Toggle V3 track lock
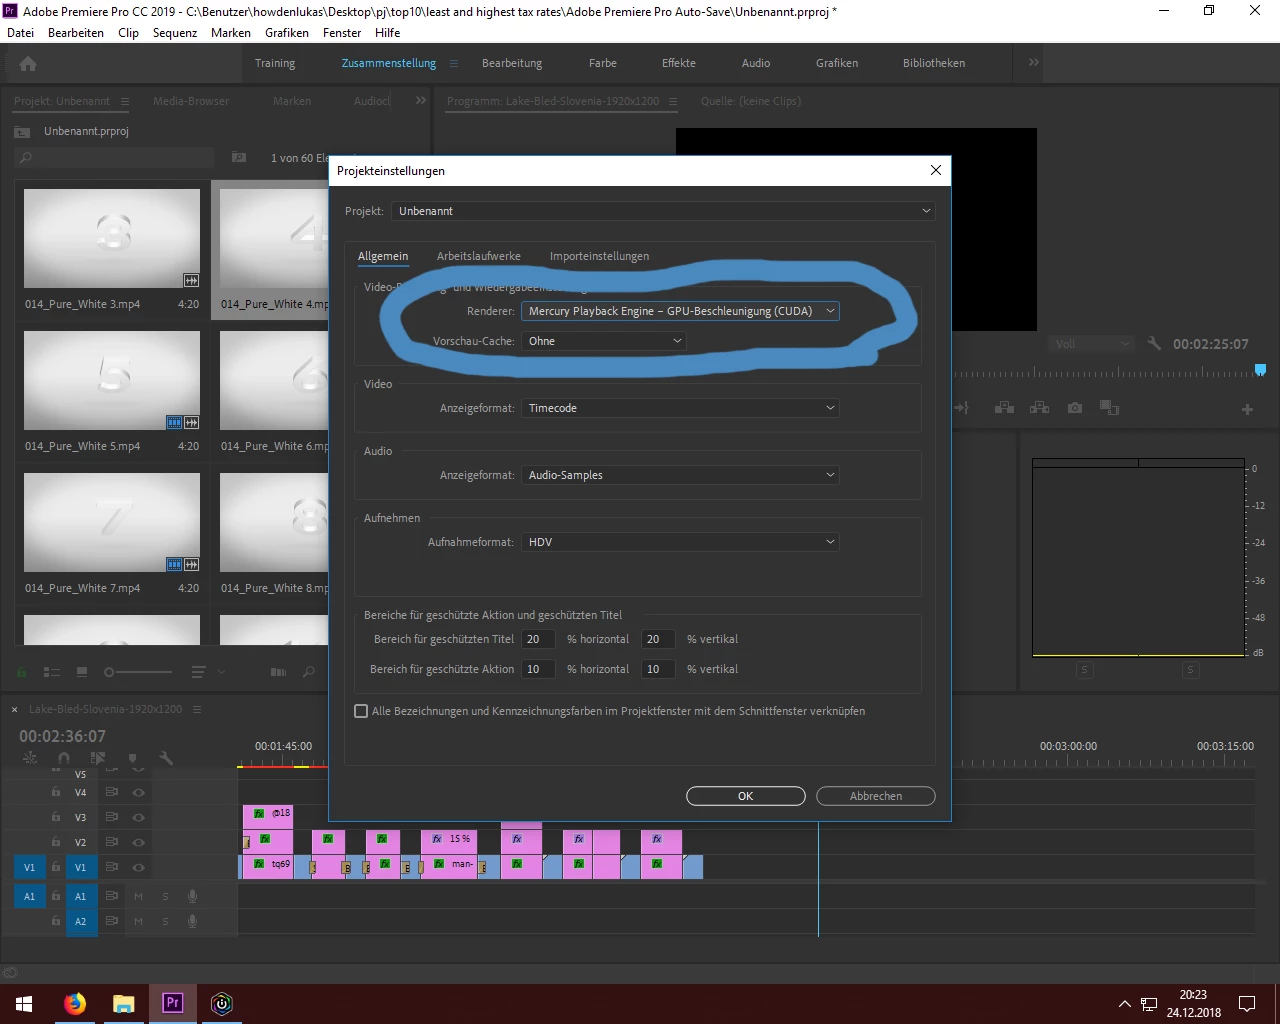 pos(56,817)
